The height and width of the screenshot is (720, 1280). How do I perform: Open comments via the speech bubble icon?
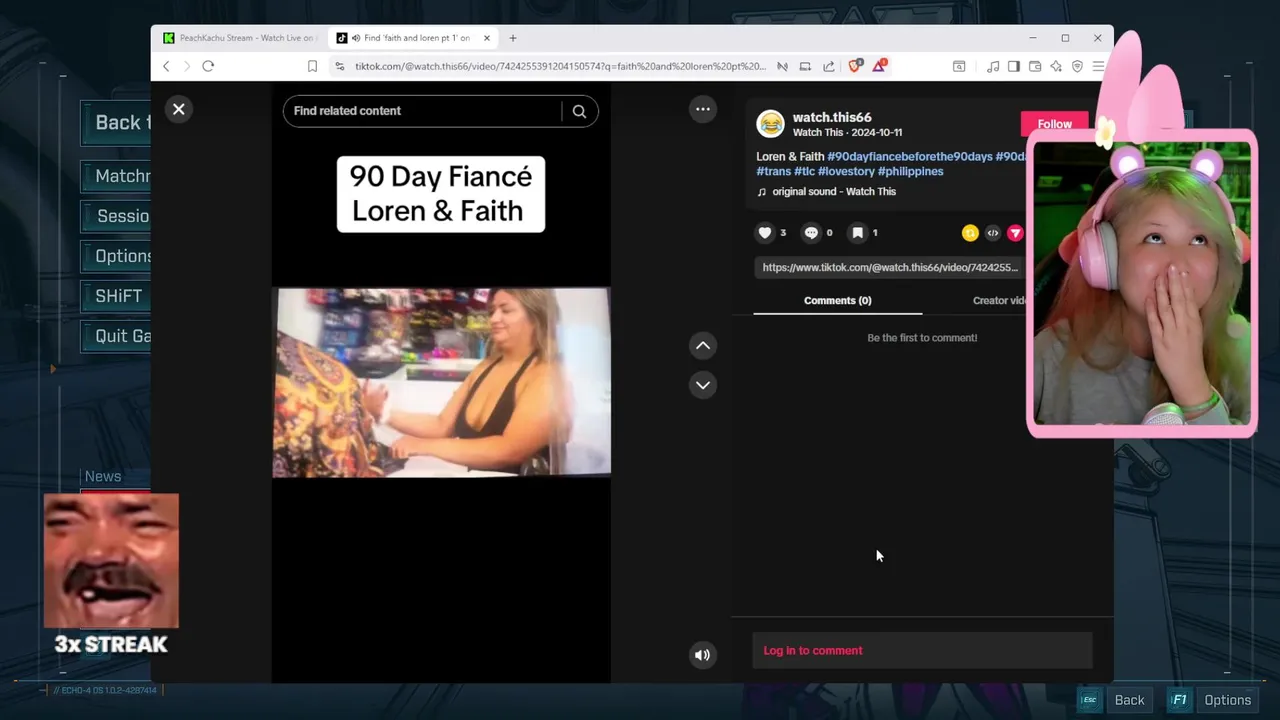click(811, 233)
